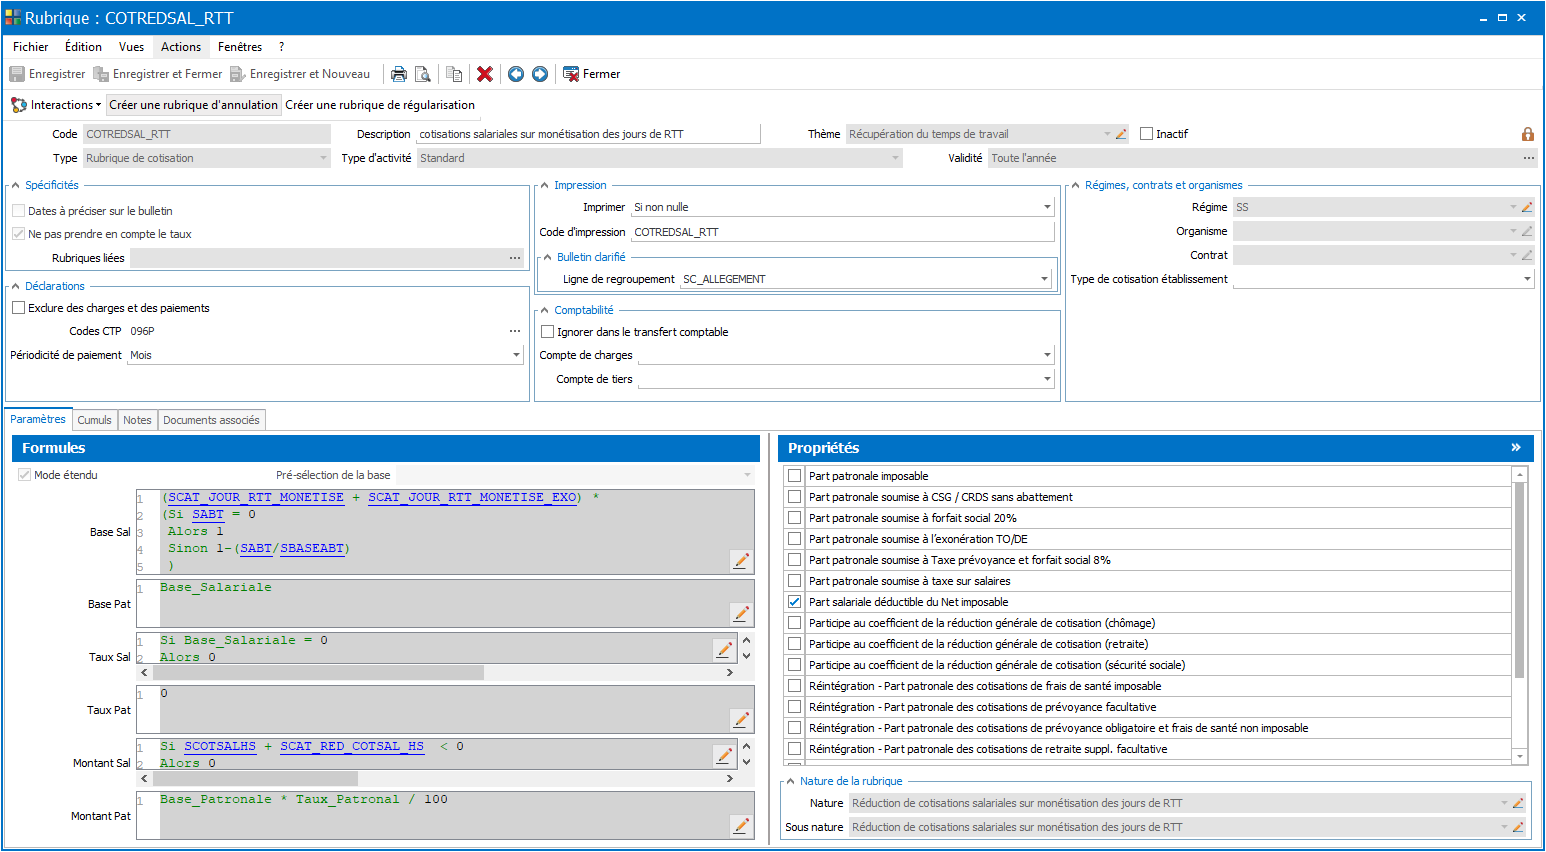This screenshot has width=1546, height=852.
Task: Click the Enregistrer save icon
Action: point(17,74)
